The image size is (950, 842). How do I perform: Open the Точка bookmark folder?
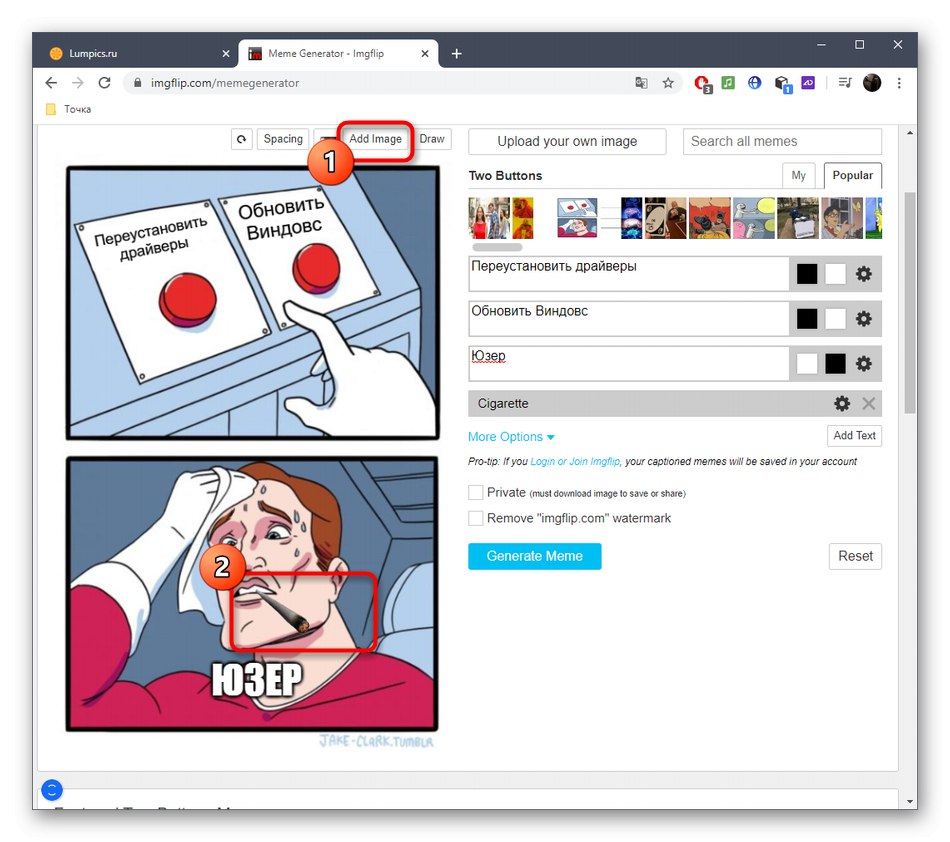coord(68,110)
